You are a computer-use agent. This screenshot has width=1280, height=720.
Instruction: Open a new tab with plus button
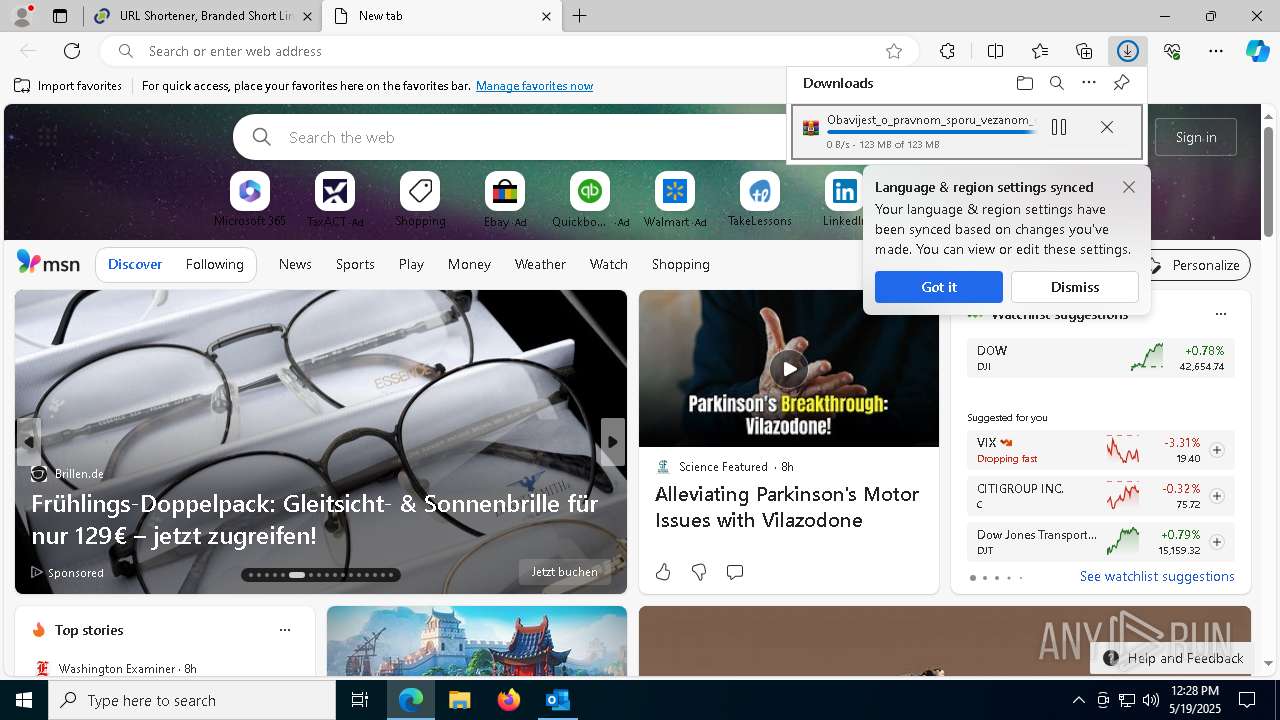580,16
